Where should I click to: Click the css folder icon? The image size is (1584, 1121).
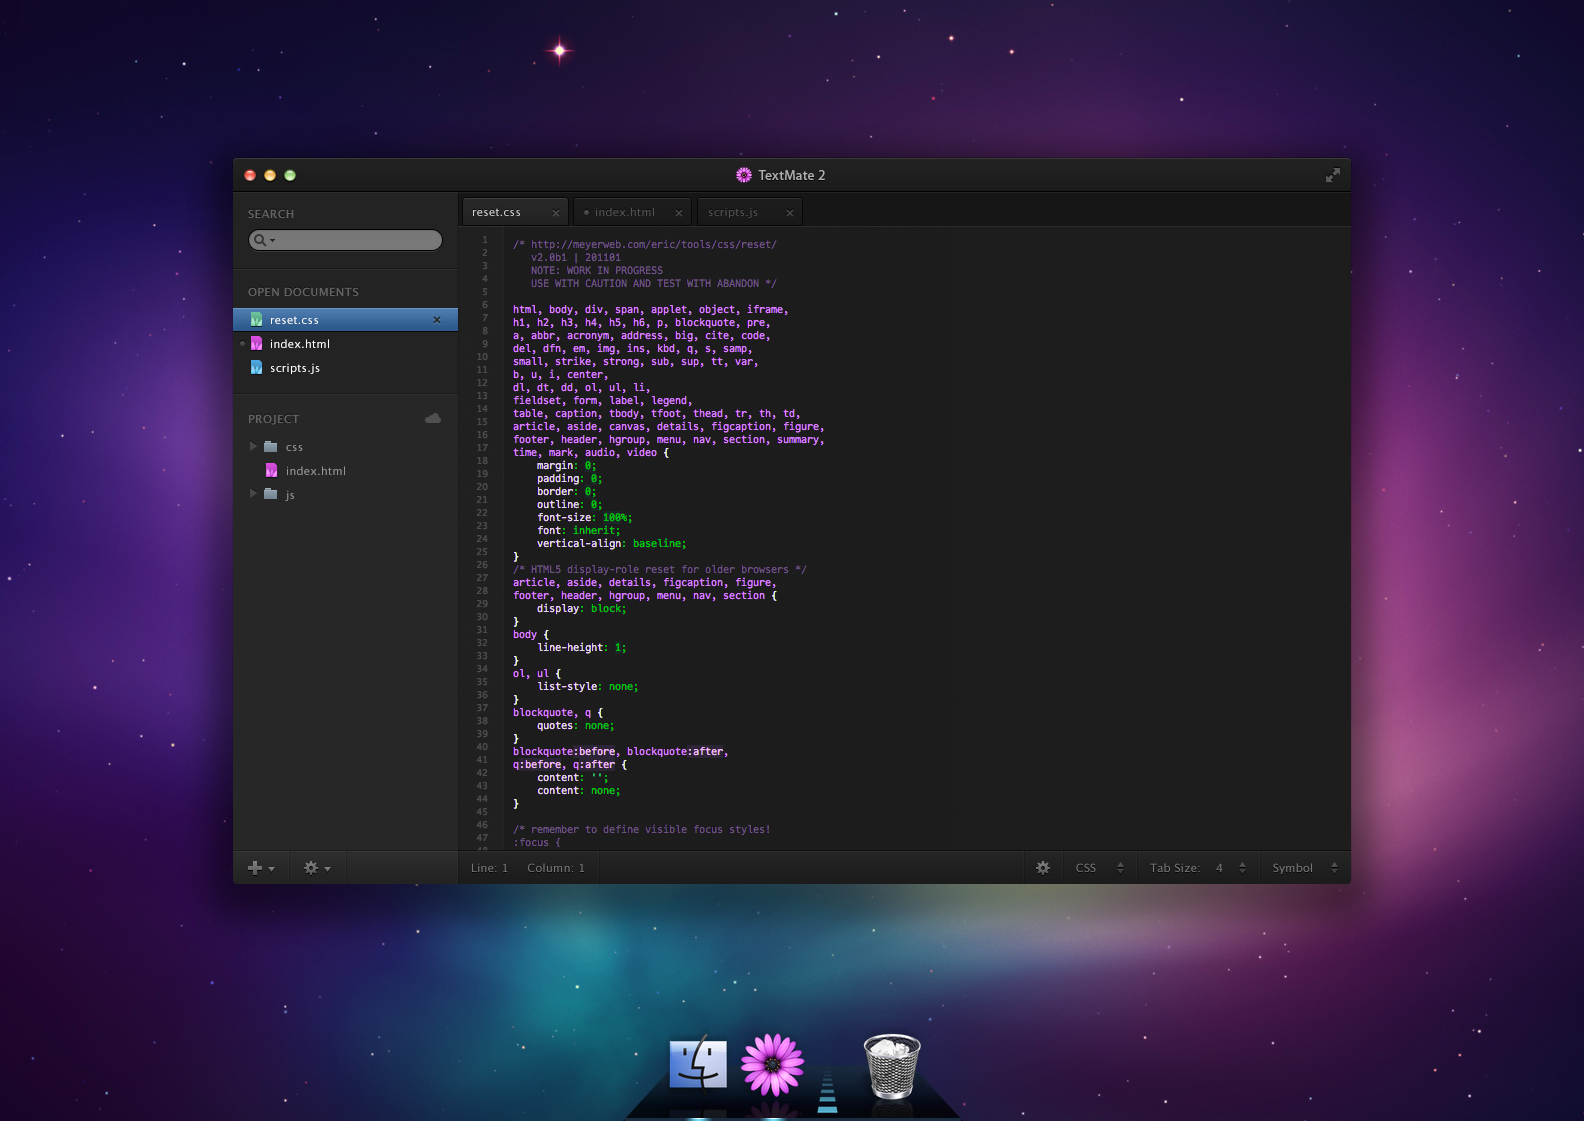click(270, 446)
